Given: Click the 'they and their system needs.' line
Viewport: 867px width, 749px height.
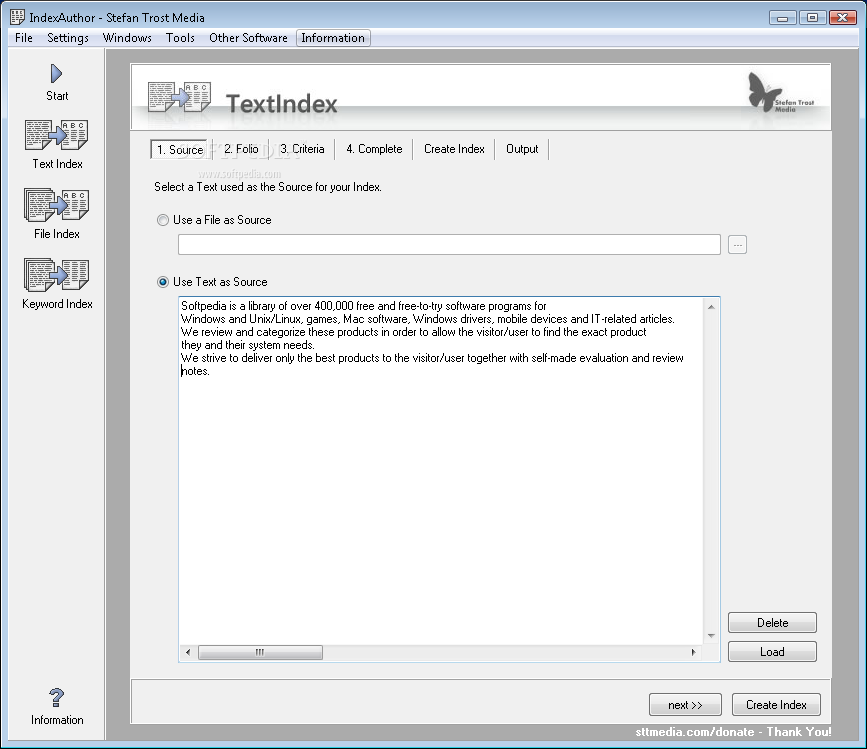Looking at the screenshot, I should (x=248, y=345).
